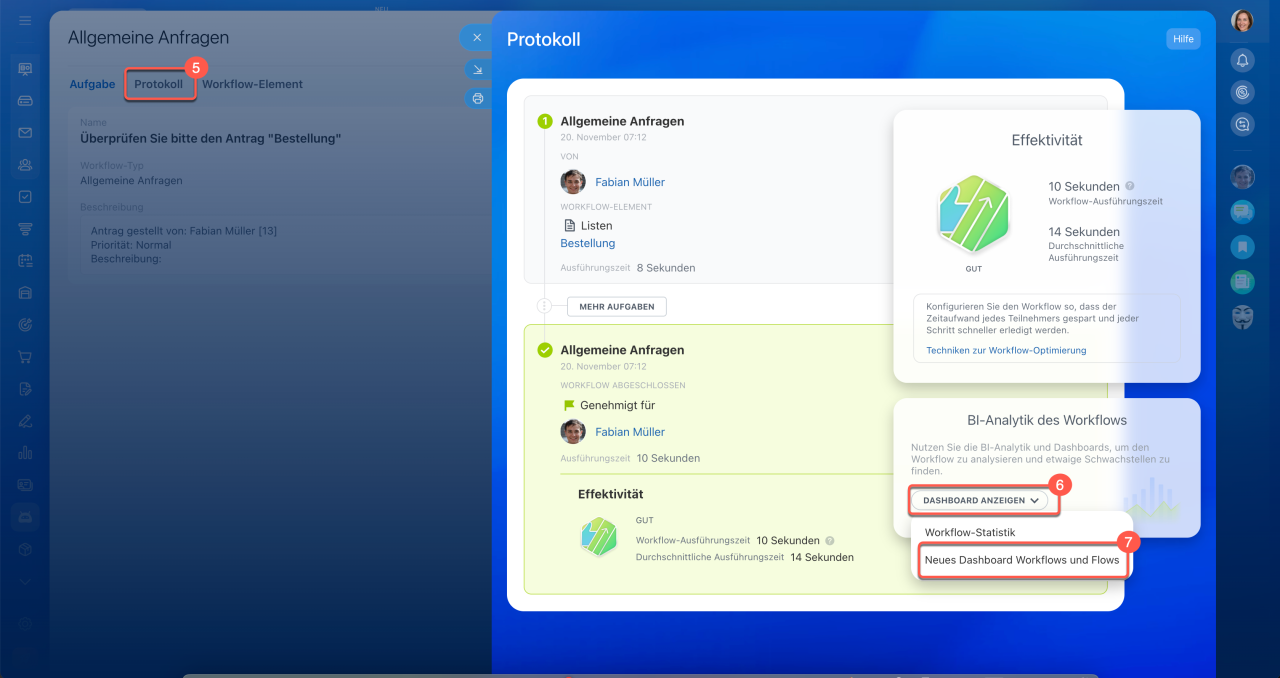Click the user profile avatar at top right
Viewport: 1280px width, 678px height.
coord(1242,21)
